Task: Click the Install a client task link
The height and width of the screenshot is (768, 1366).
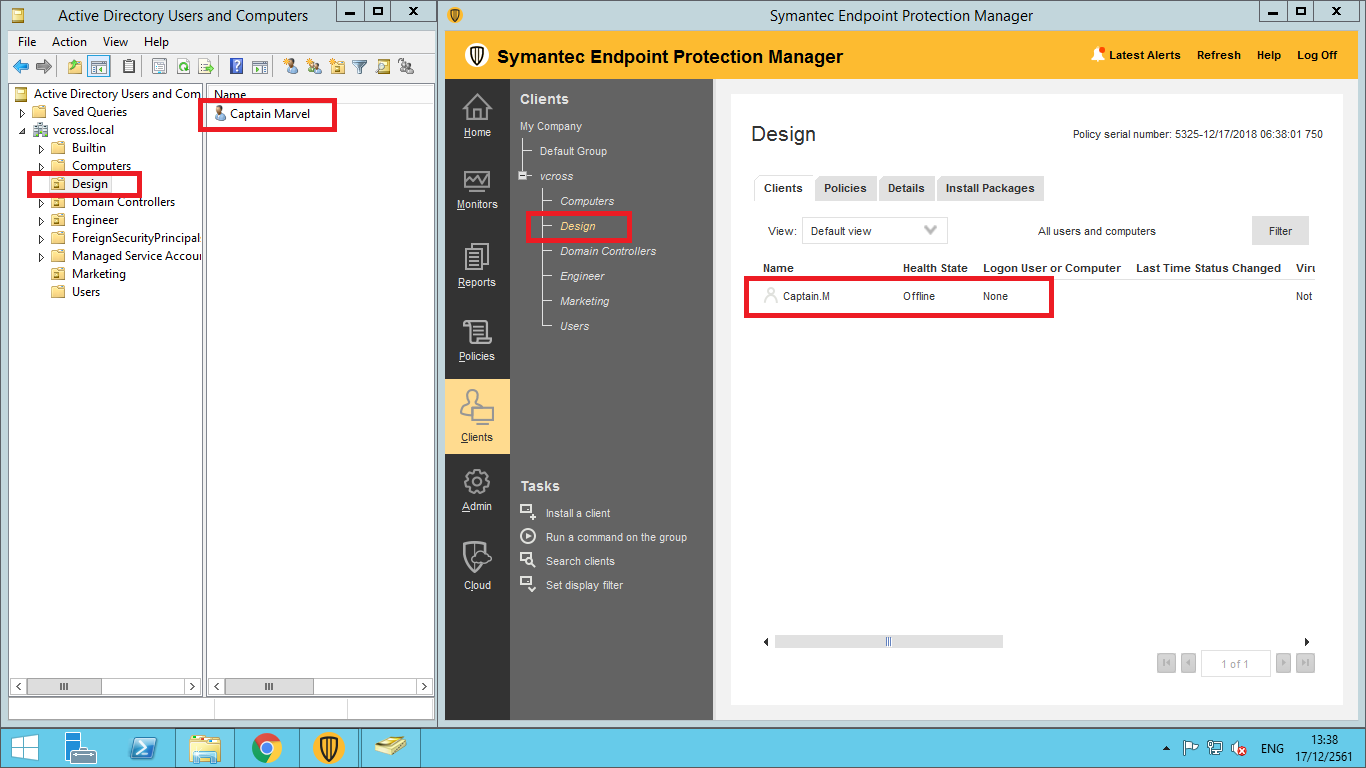Action: [x=577, y=513]
